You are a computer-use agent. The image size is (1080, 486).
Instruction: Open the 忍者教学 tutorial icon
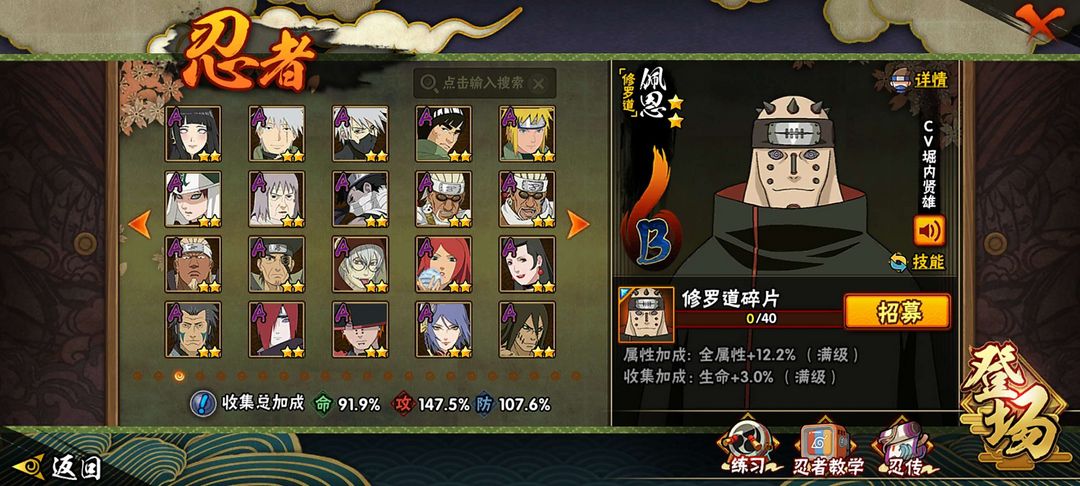827,448
